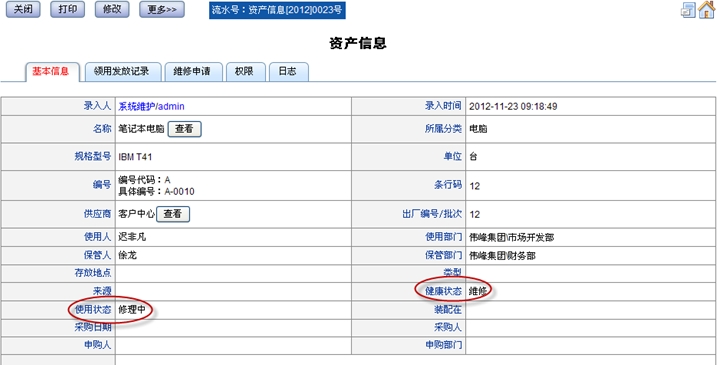The height and width of the screenshot is (365, 718).
Task: Click the 使用部门 value 市场开发部
Action: pyautogui.click(x=511, y=238)
